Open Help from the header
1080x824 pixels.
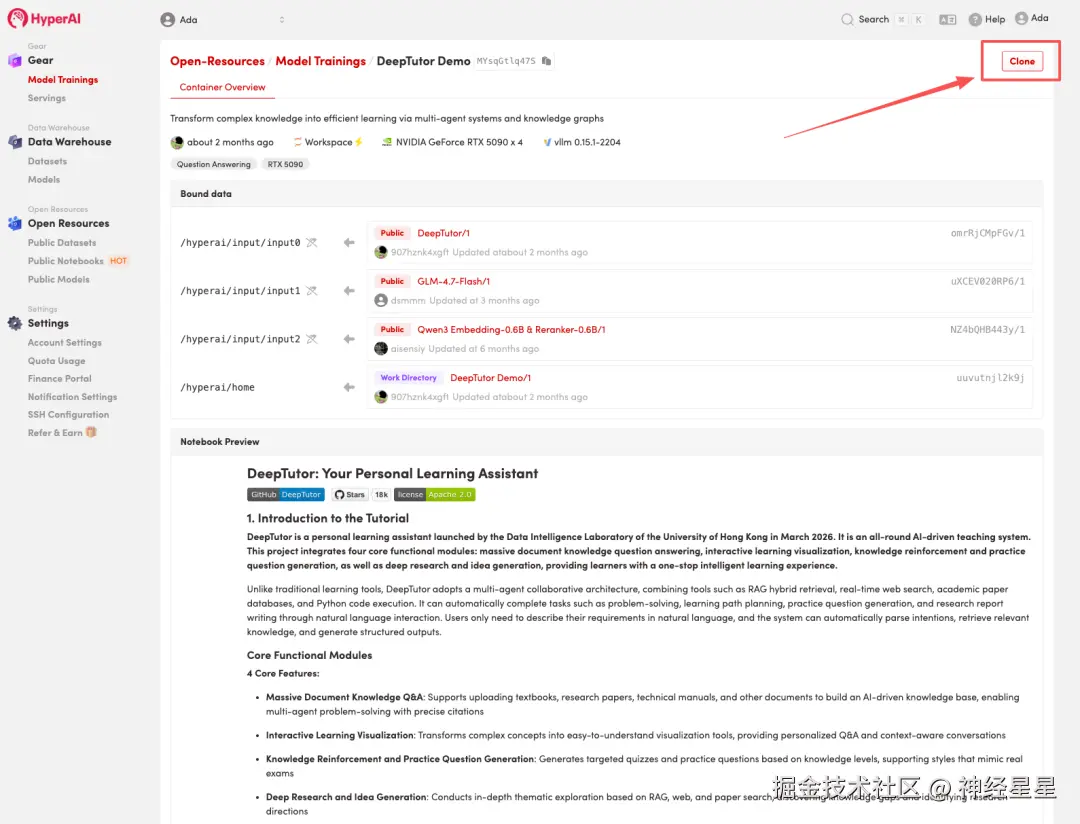[986, 19]
